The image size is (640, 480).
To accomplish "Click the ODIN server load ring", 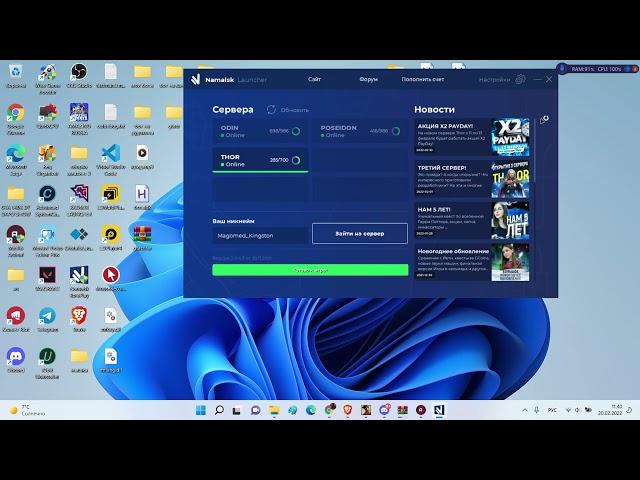I will [x=296, y=131].
